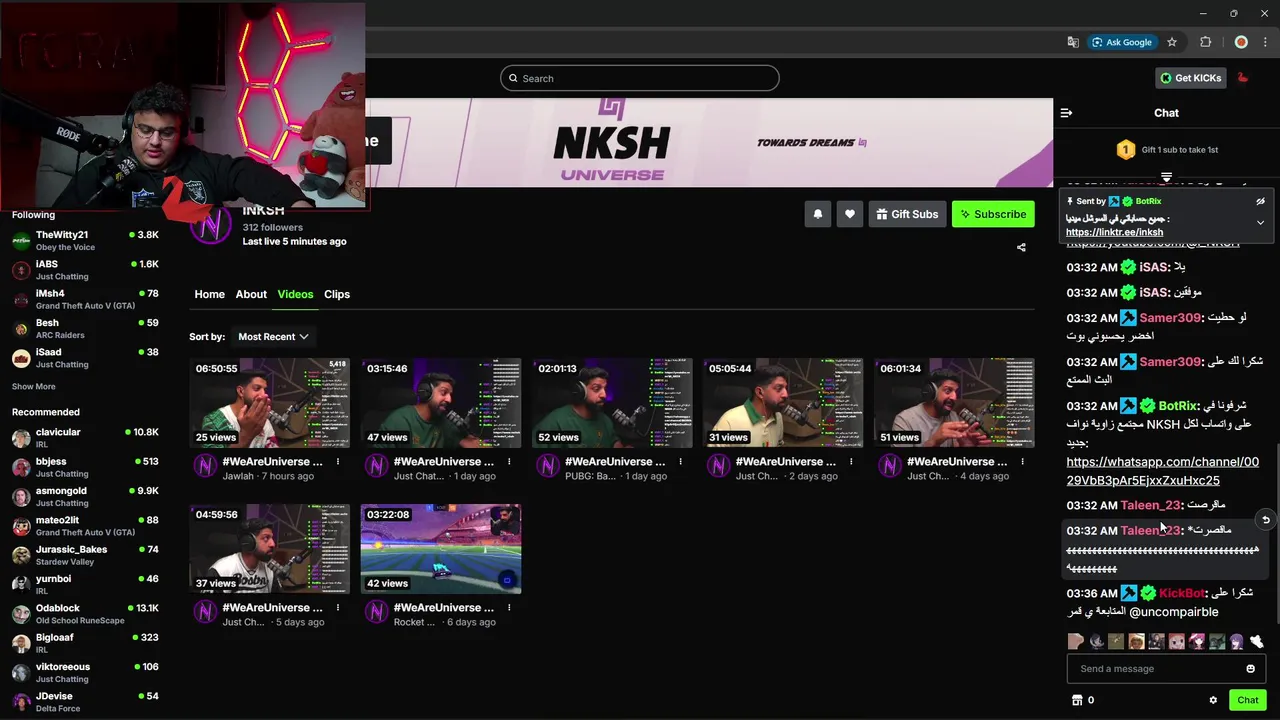Open options menu for the Rocket League video
1280x720 pixels.
coord(509,607)
